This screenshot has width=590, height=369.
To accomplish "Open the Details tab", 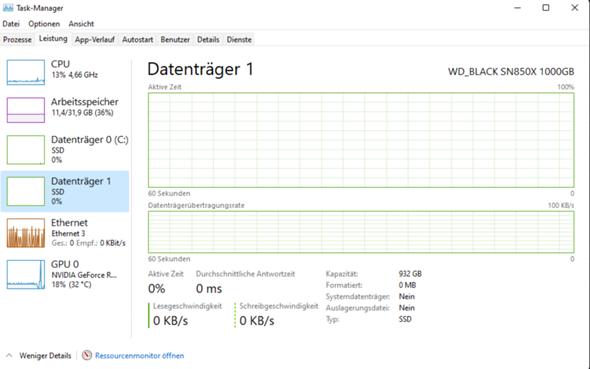I will click(208, 39).
